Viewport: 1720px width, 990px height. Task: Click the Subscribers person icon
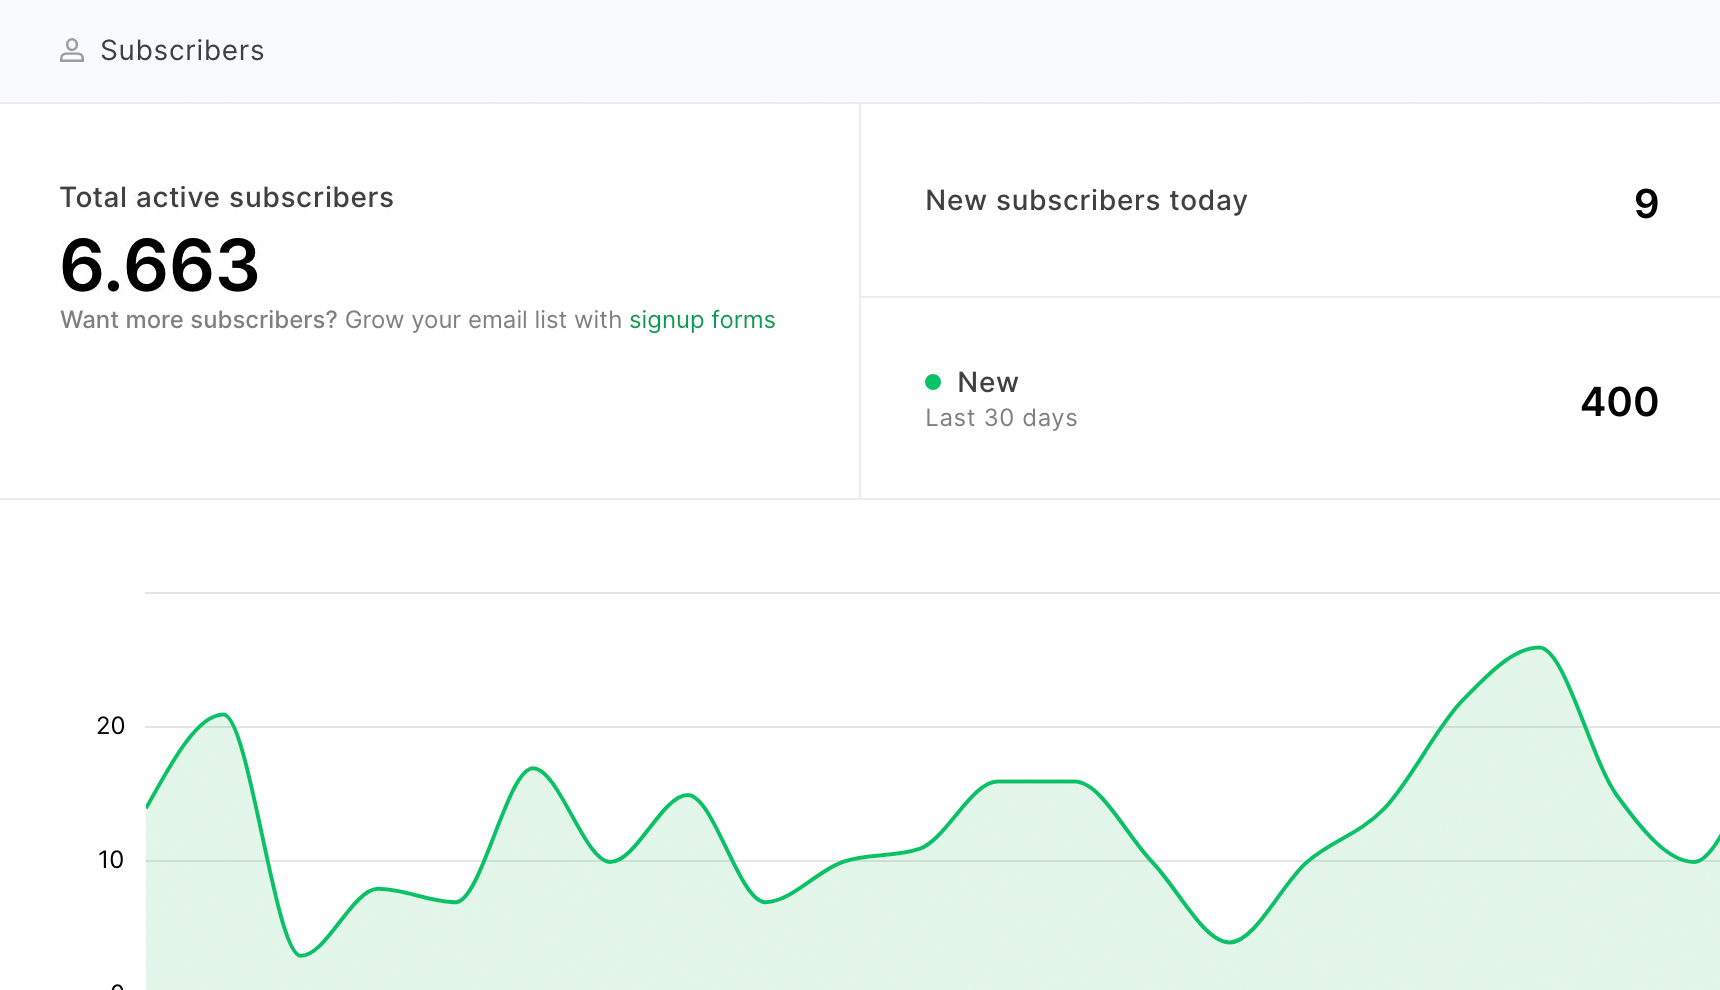[x=72, y=51]
